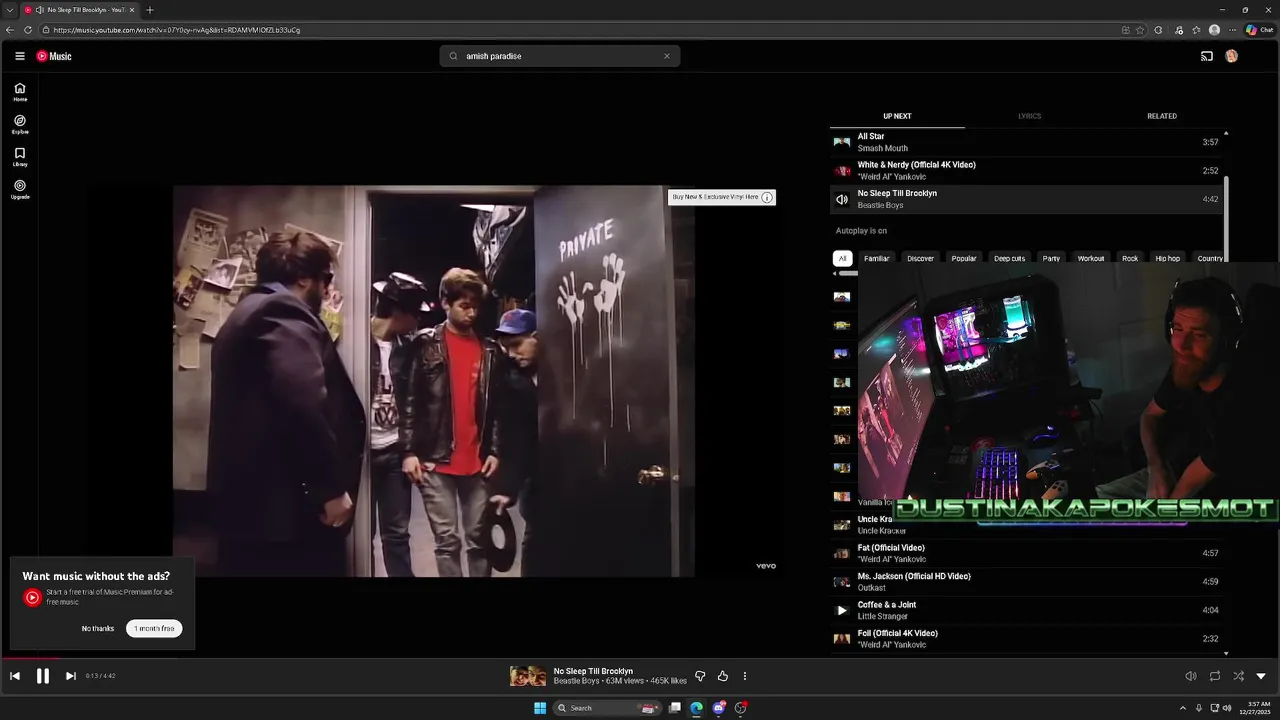The image size is (1280, 720).
Task: Click the now-playing album thumbnail
Action: (x=528, y=676)
